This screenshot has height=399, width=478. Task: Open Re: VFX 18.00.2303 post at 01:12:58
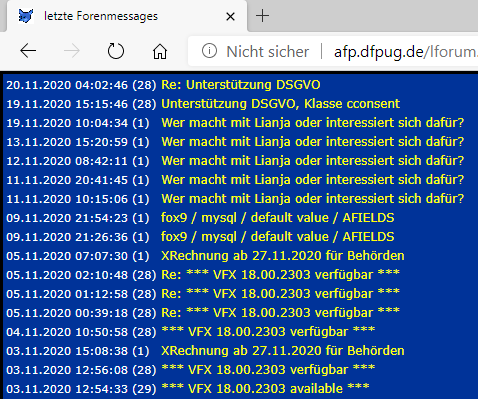280,294
